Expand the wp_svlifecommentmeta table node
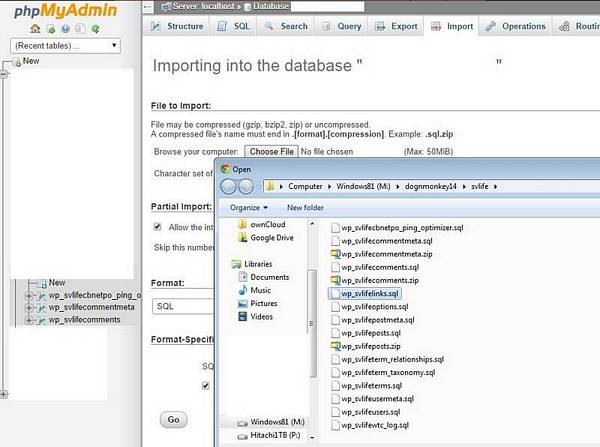 29,308
